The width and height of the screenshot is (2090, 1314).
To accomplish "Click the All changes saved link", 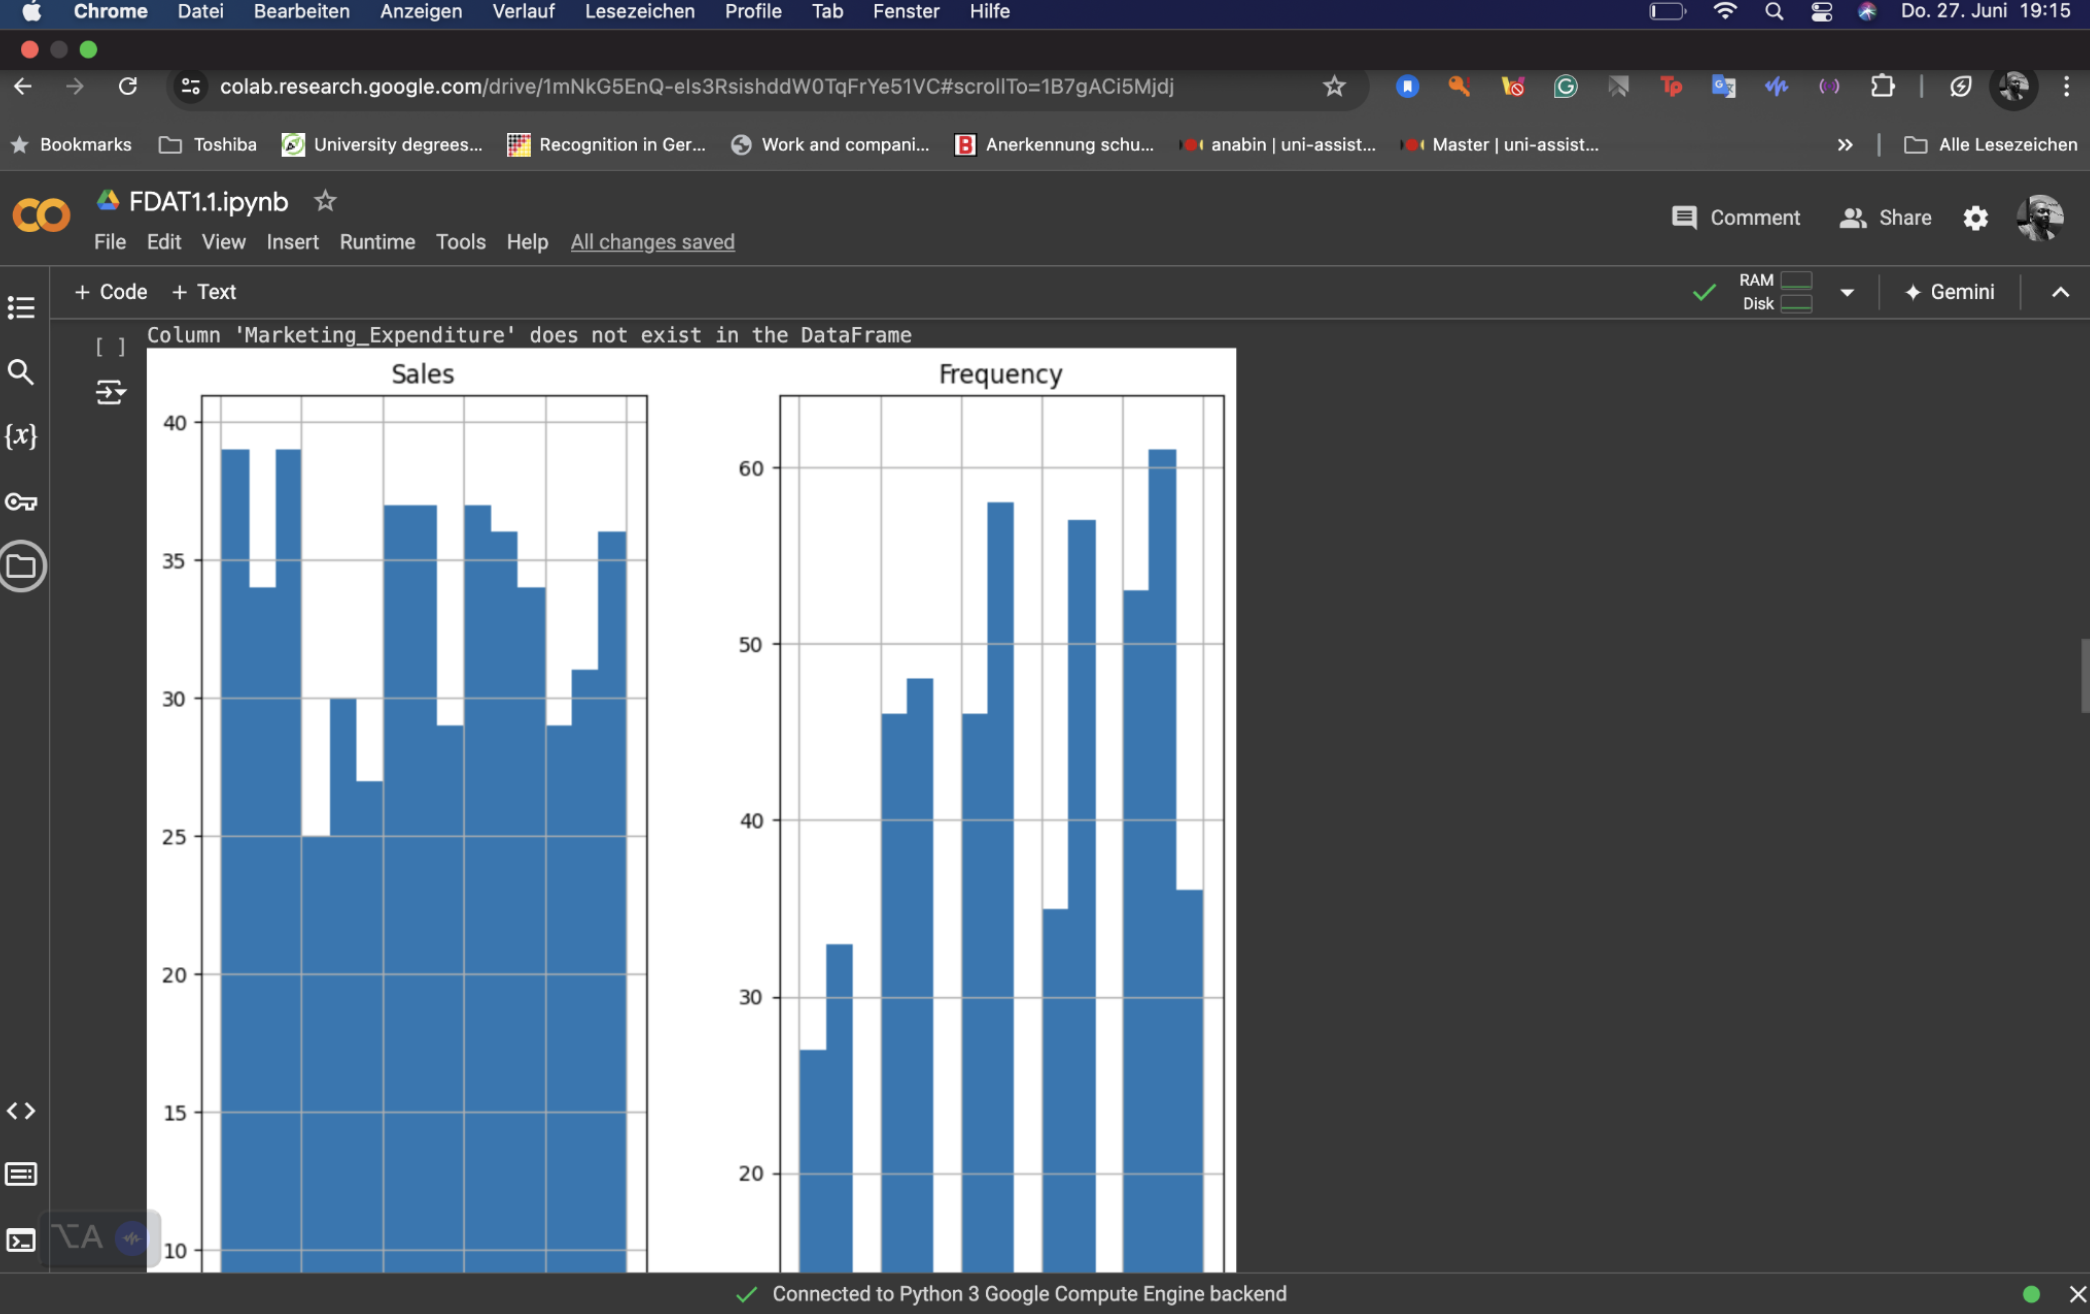I will pyautogui.click(x=652, y=242).
